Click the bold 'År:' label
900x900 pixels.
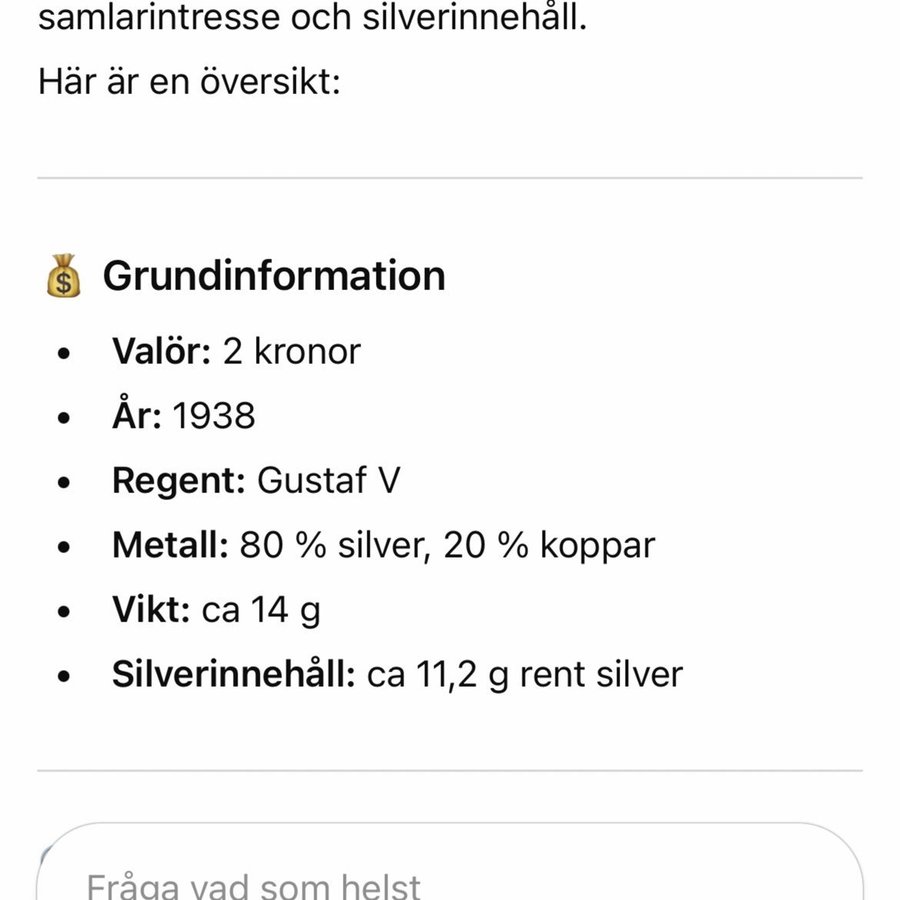coord(137,415)
